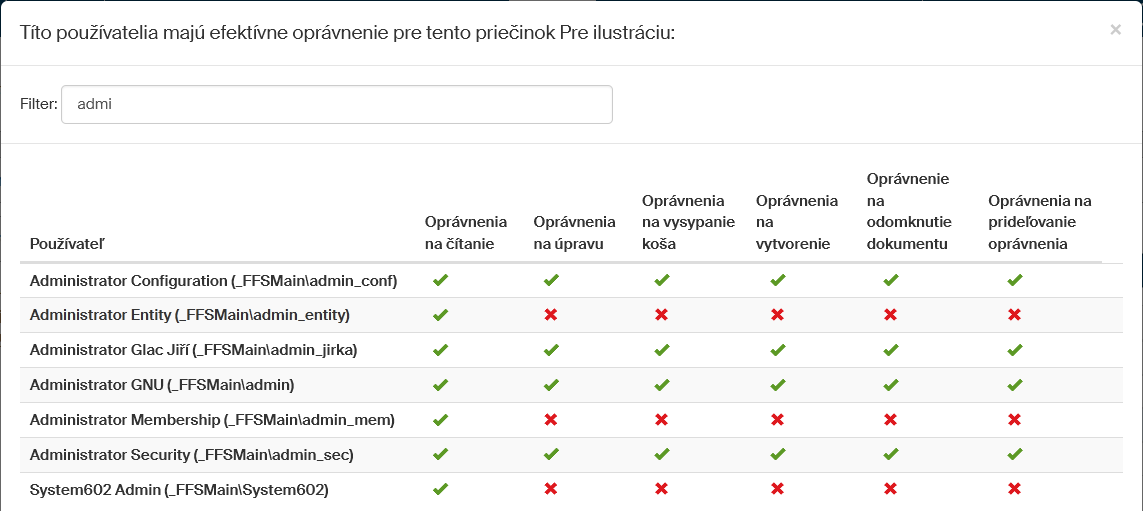This screenshot has width=1143, height=511.
Task: Click the red edit cross for System602 Admin
Action: (x=550, y=490)
